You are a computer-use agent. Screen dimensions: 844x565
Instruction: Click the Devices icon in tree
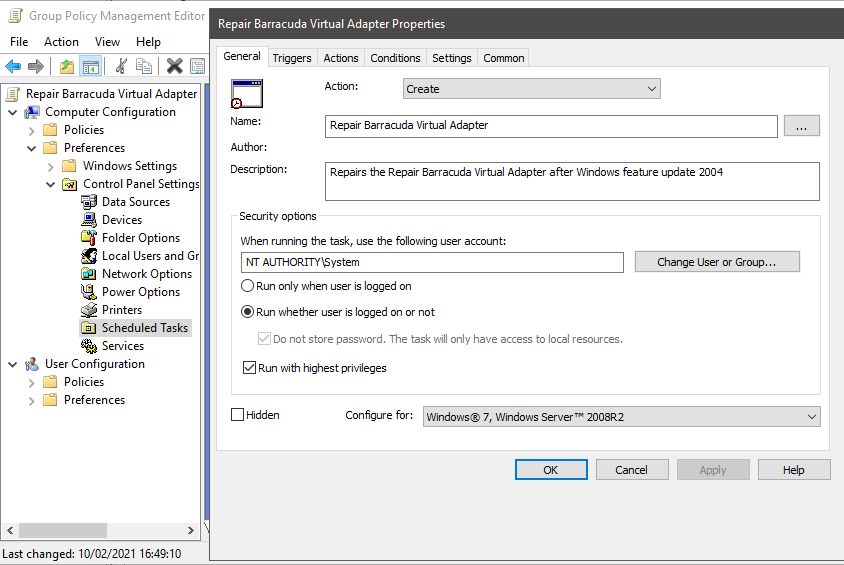tap(89, 220)
